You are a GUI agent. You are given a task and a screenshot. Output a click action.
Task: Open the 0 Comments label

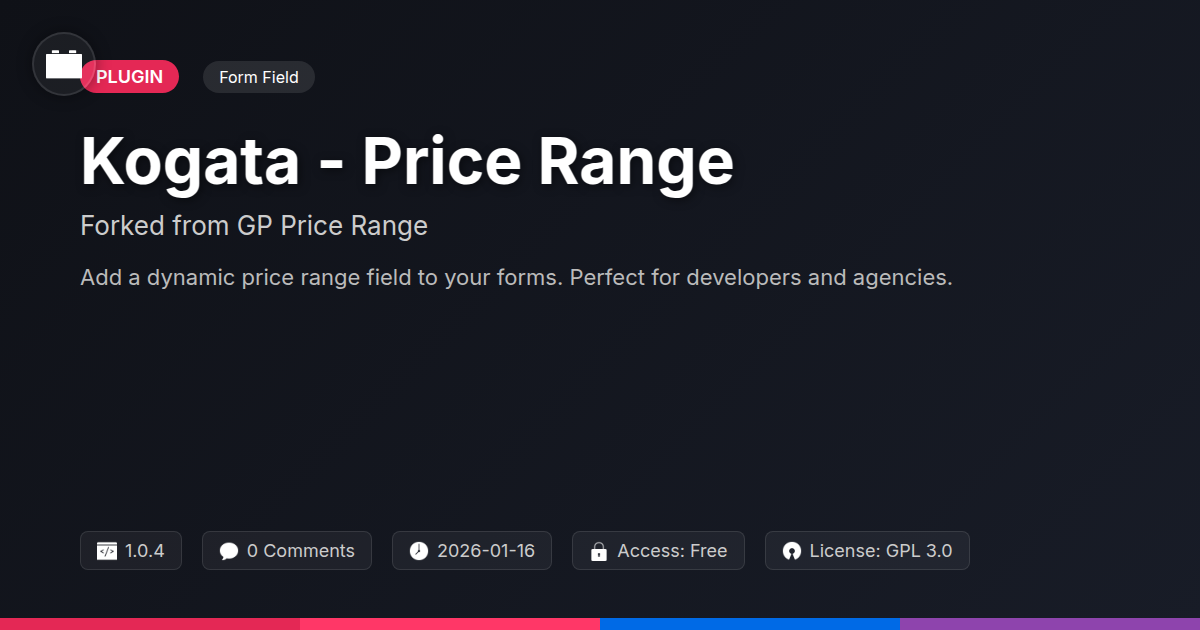[300, 551]
